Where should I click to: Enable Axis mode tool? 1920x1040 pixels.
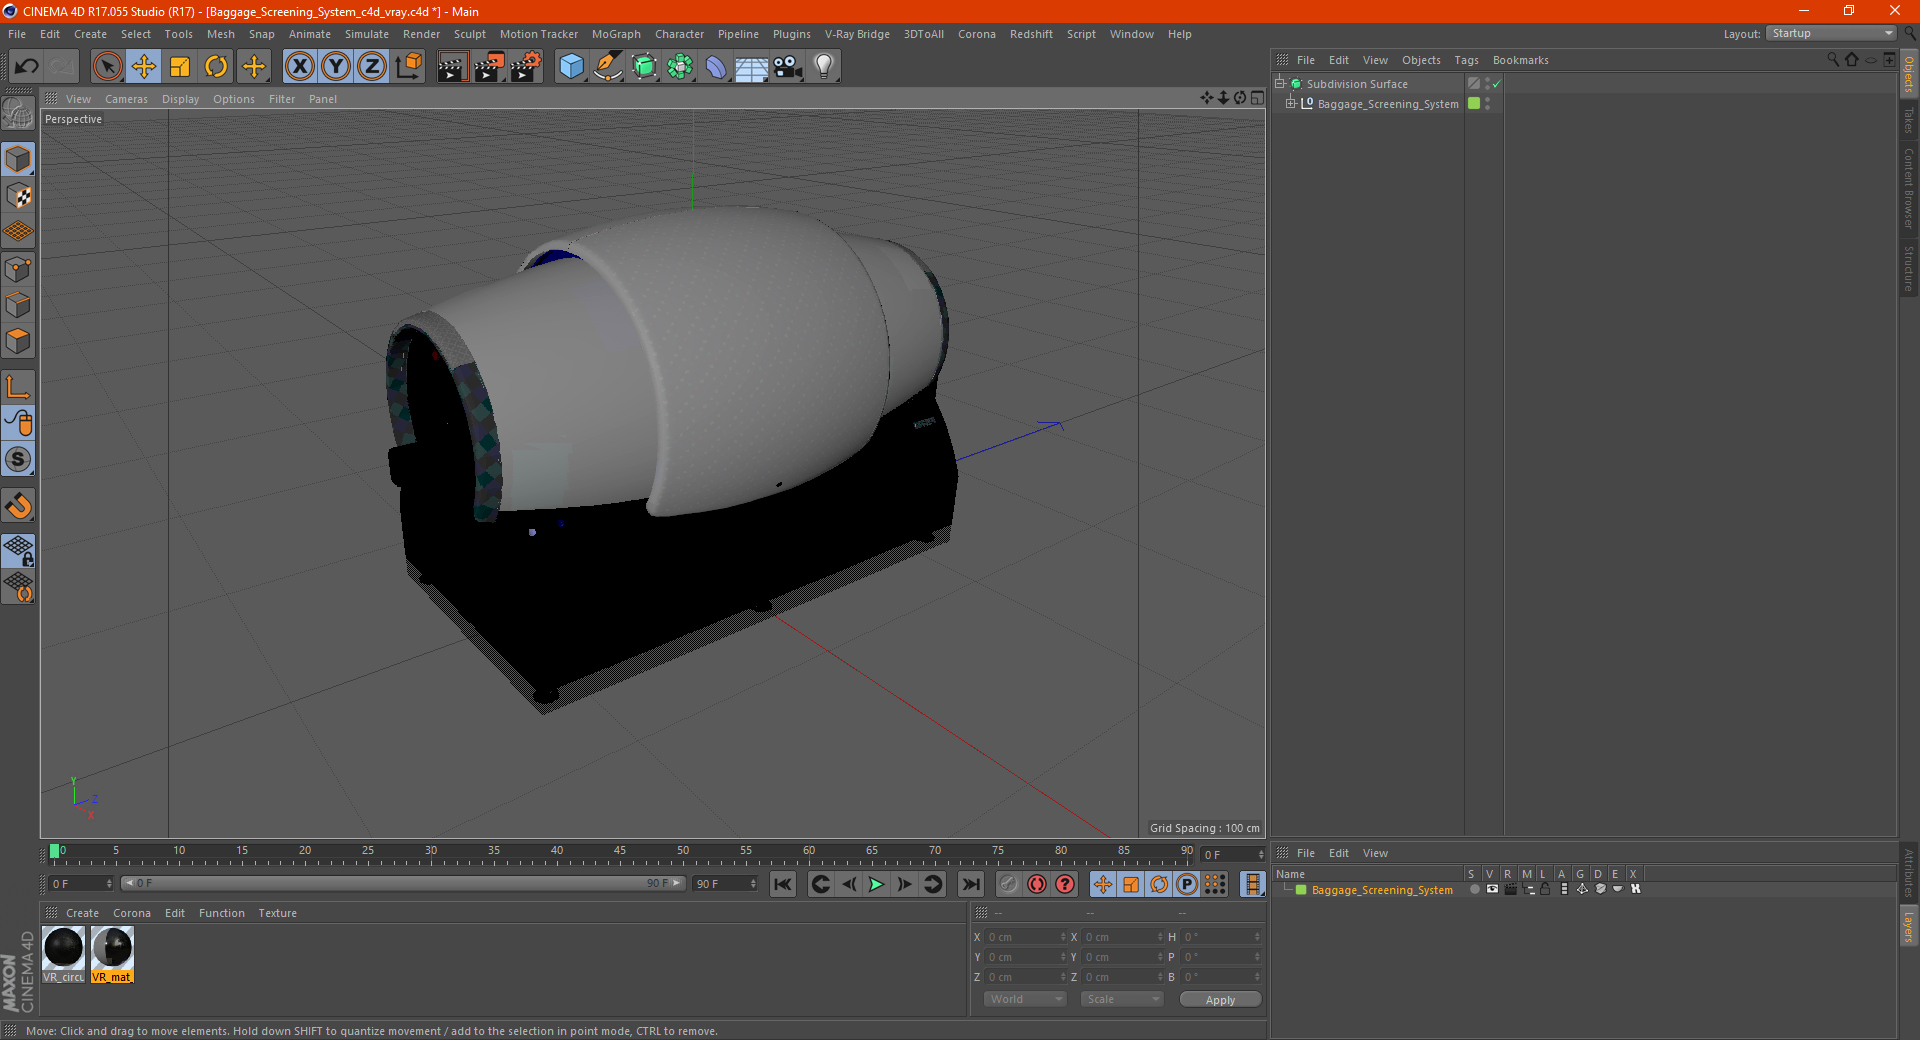(x=18, y=387)
